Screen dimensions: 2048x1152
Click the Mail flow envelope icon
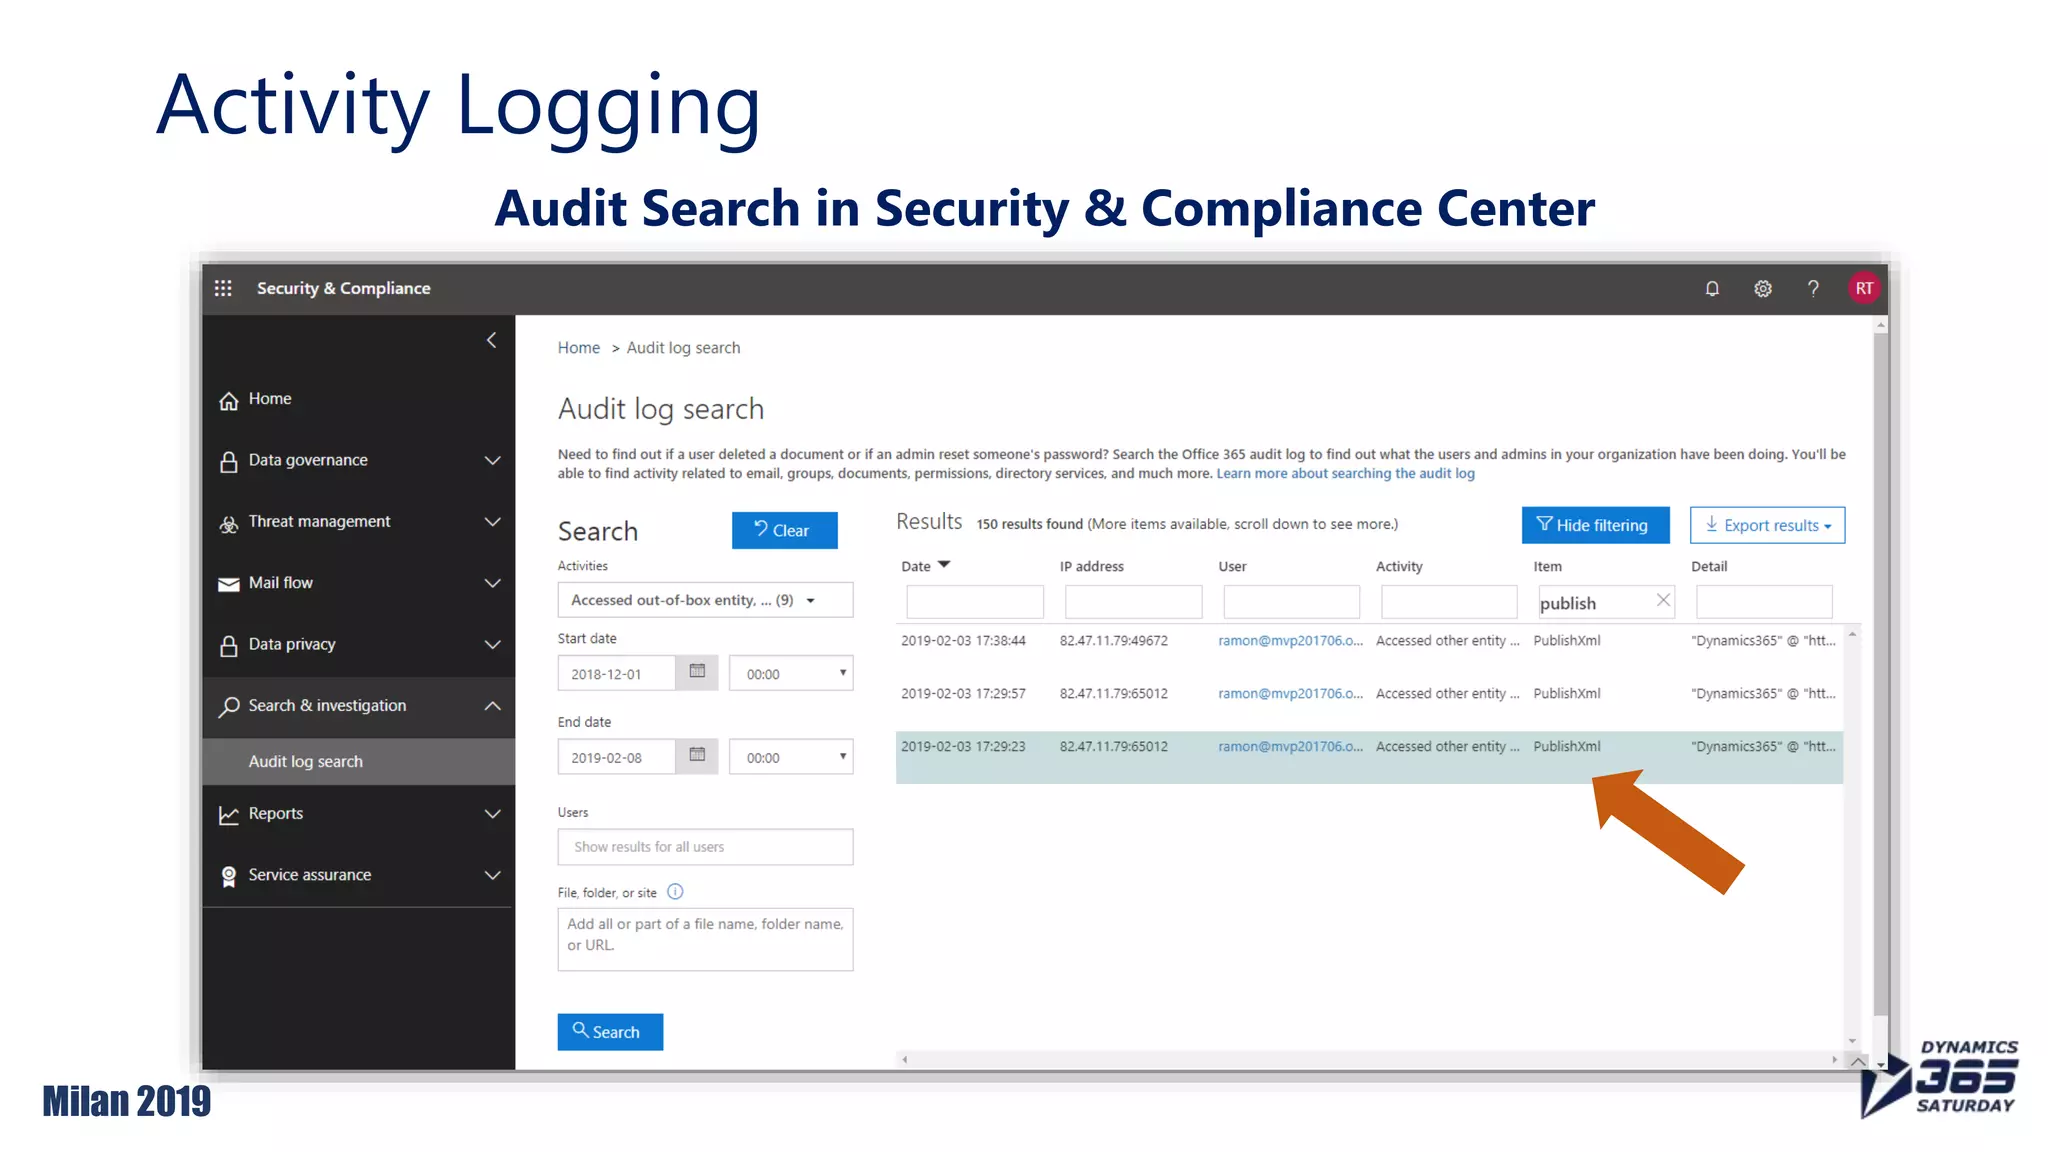(x=229, y=584)
